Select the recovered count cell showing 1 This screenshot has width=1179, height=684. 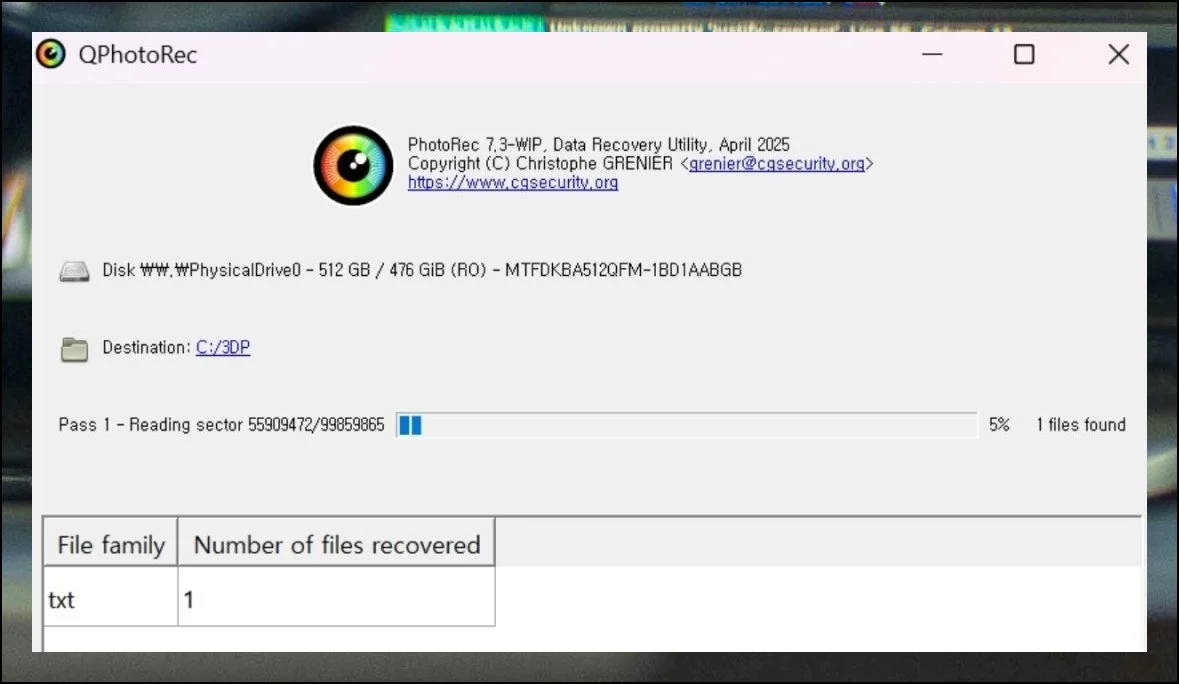pos(336,599)
